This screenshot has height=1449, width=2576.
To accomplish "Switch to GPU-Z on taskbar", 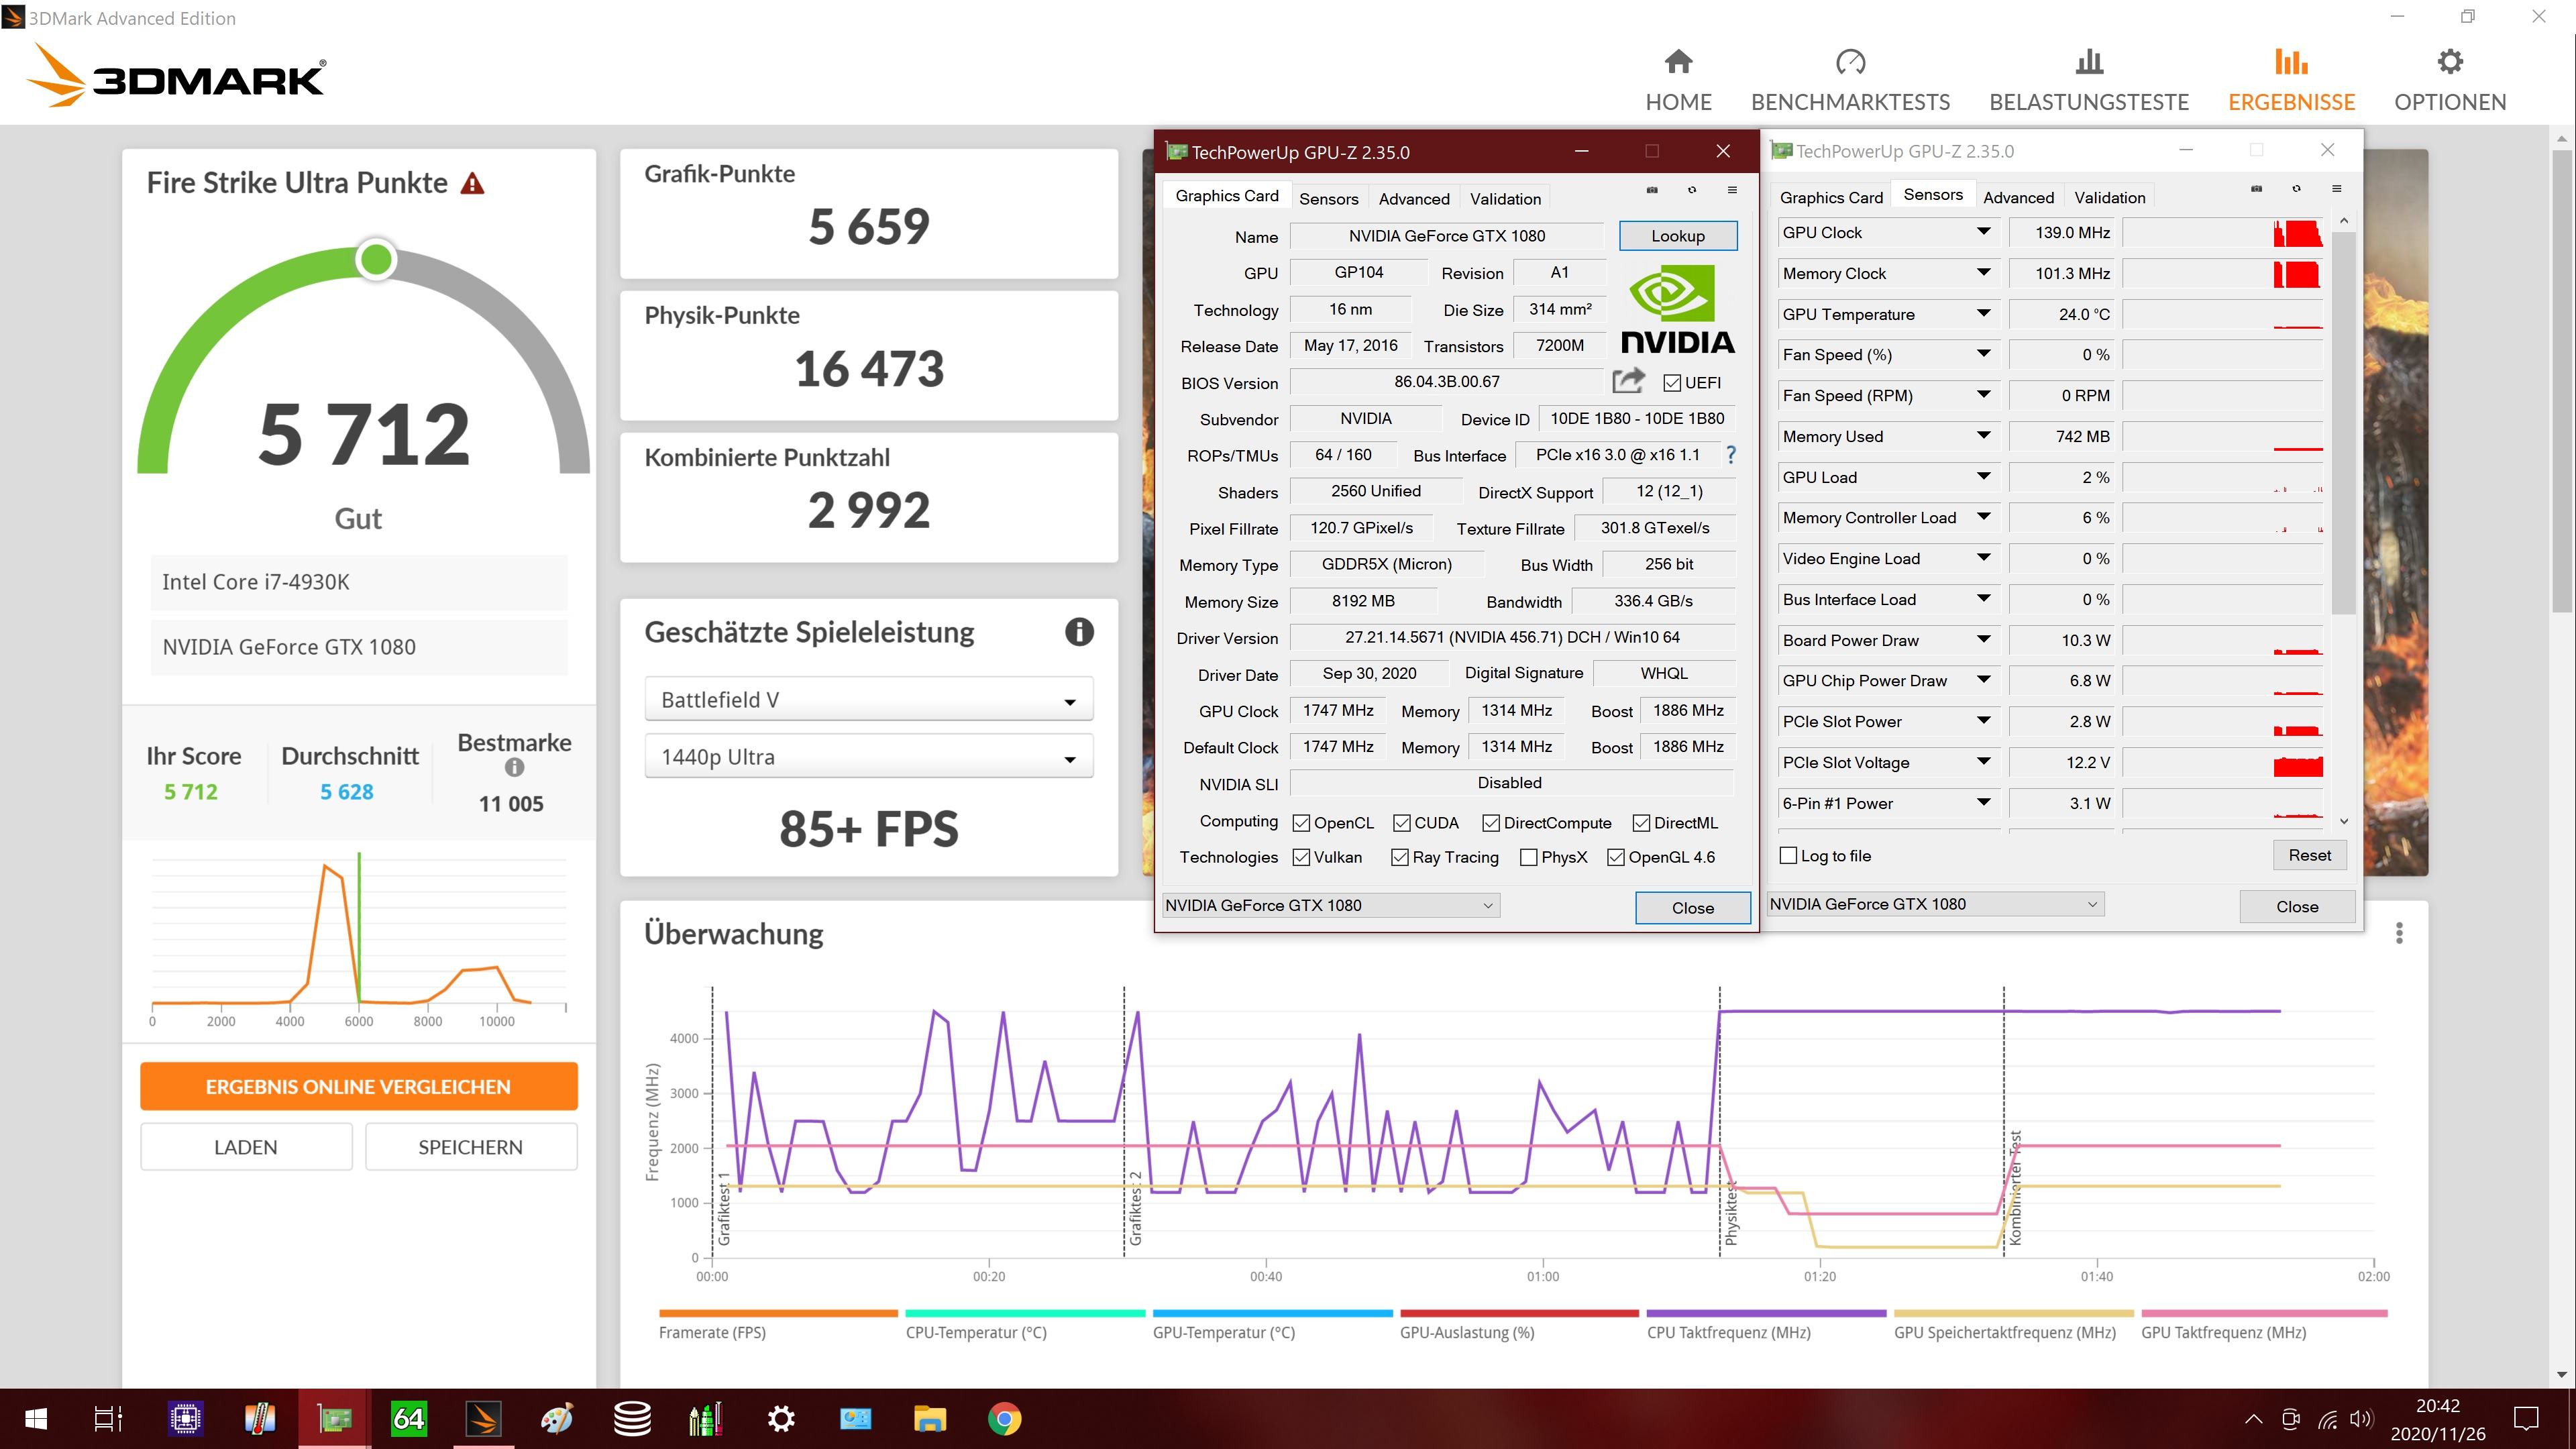I will point(334,1418).
